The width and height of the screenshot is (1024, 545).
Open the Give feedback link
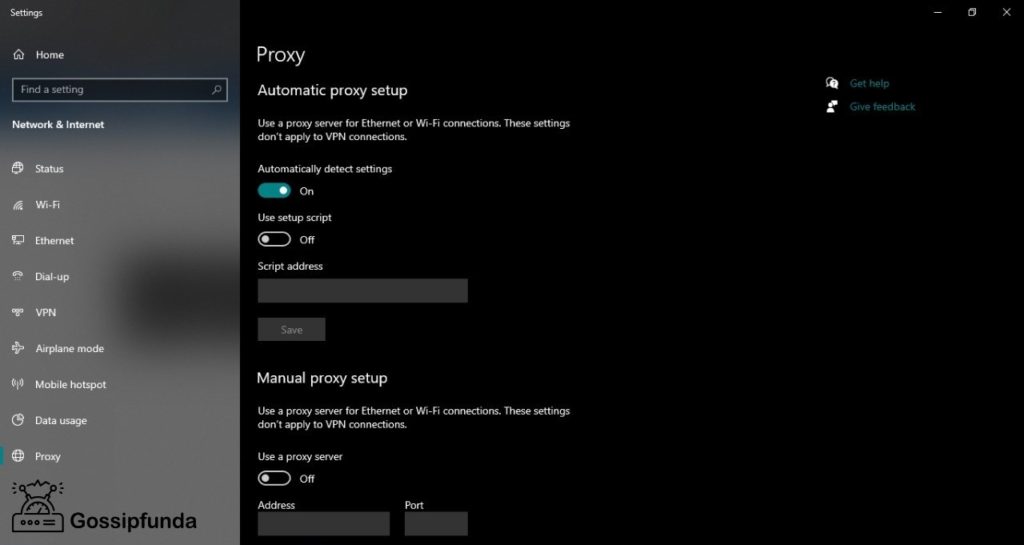882,107
